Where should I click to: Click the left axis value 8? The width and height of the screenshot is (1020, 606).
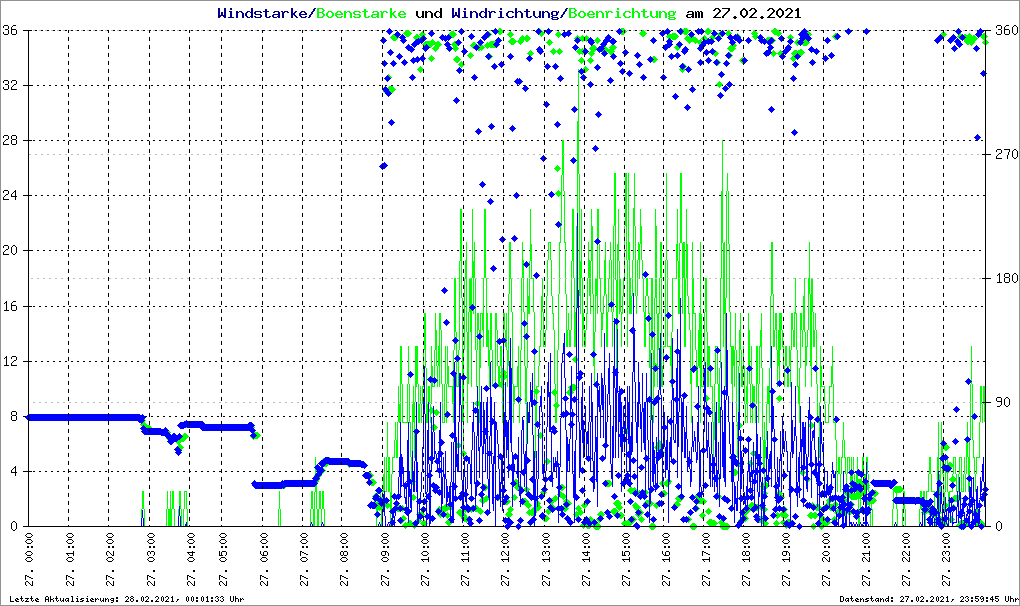click(15, 416)
